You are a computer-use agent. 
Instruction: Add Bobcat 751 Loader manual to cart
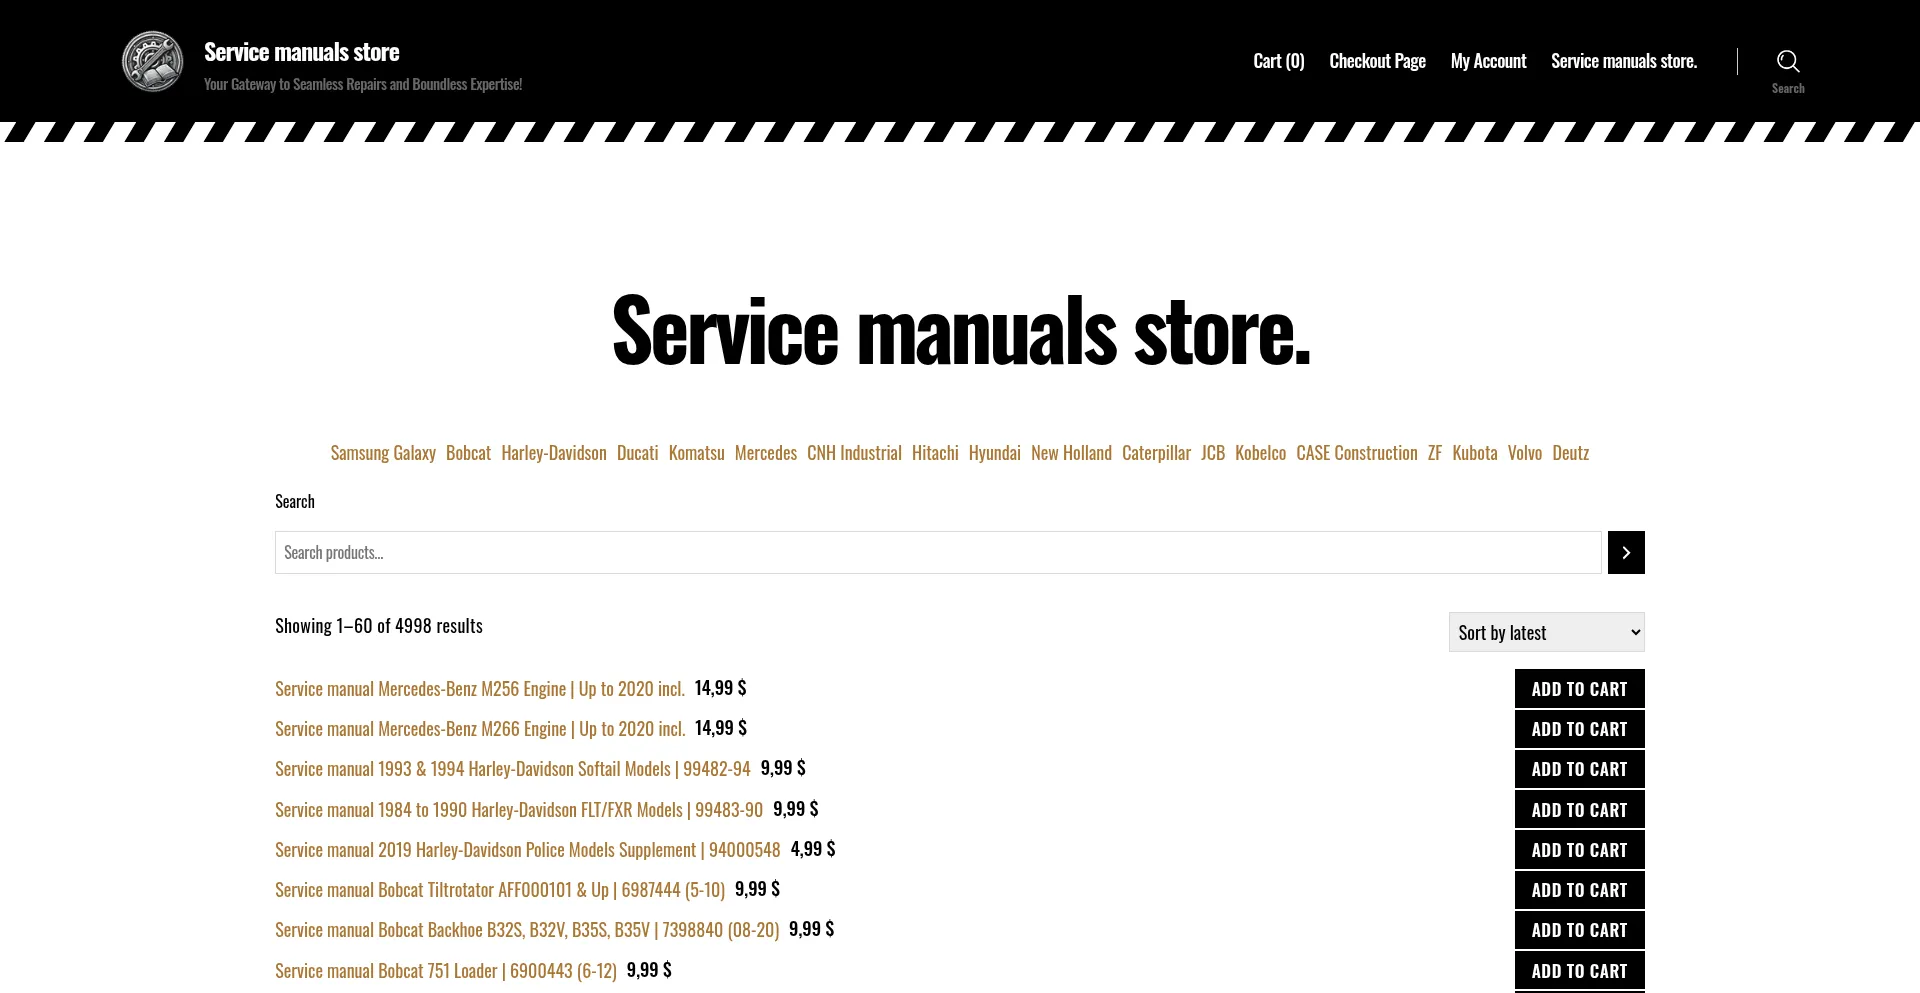click(1580, 971)
